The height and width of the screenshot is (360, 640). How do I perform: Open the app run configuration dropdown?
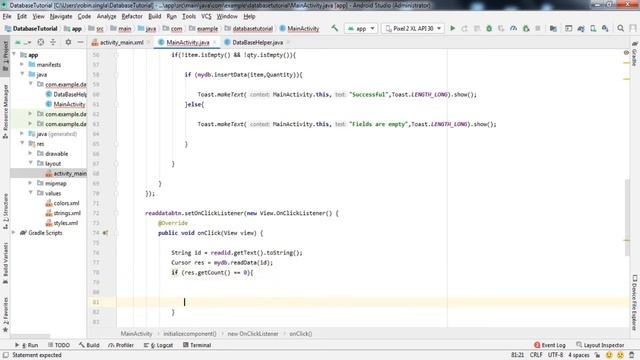click(361, 28)
